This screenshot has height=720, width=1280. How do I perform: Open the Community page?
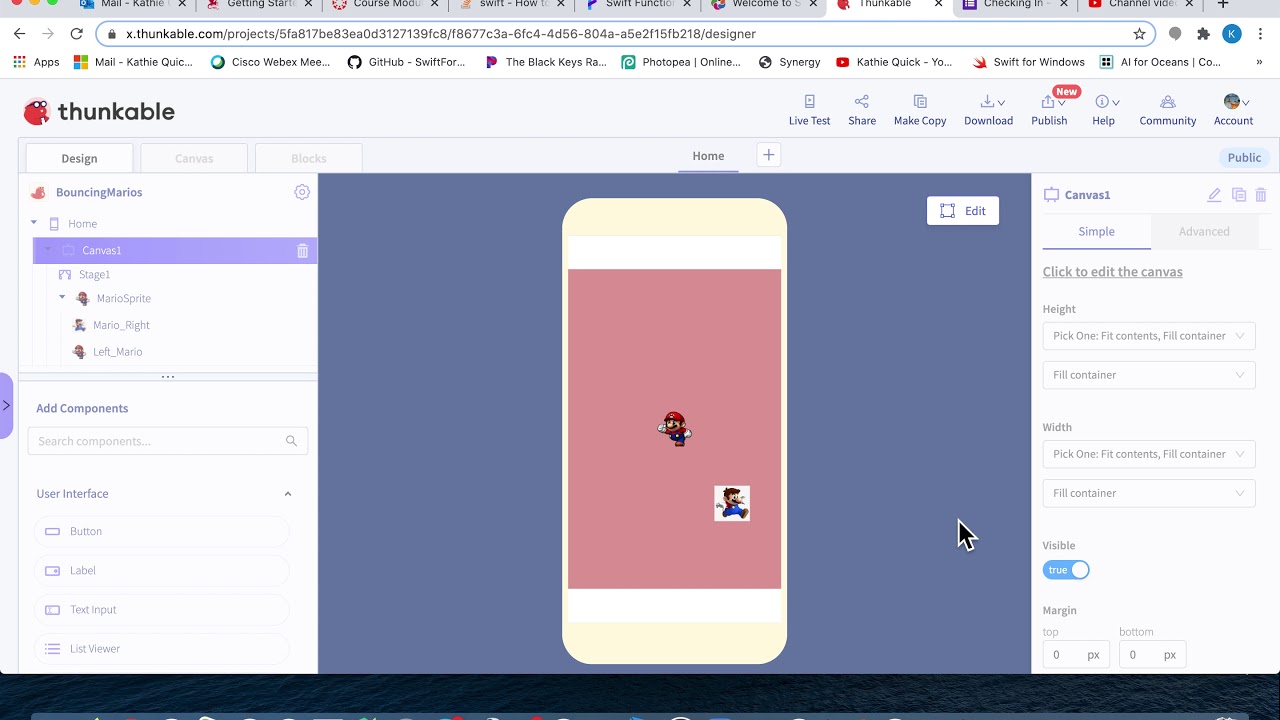1167,110
